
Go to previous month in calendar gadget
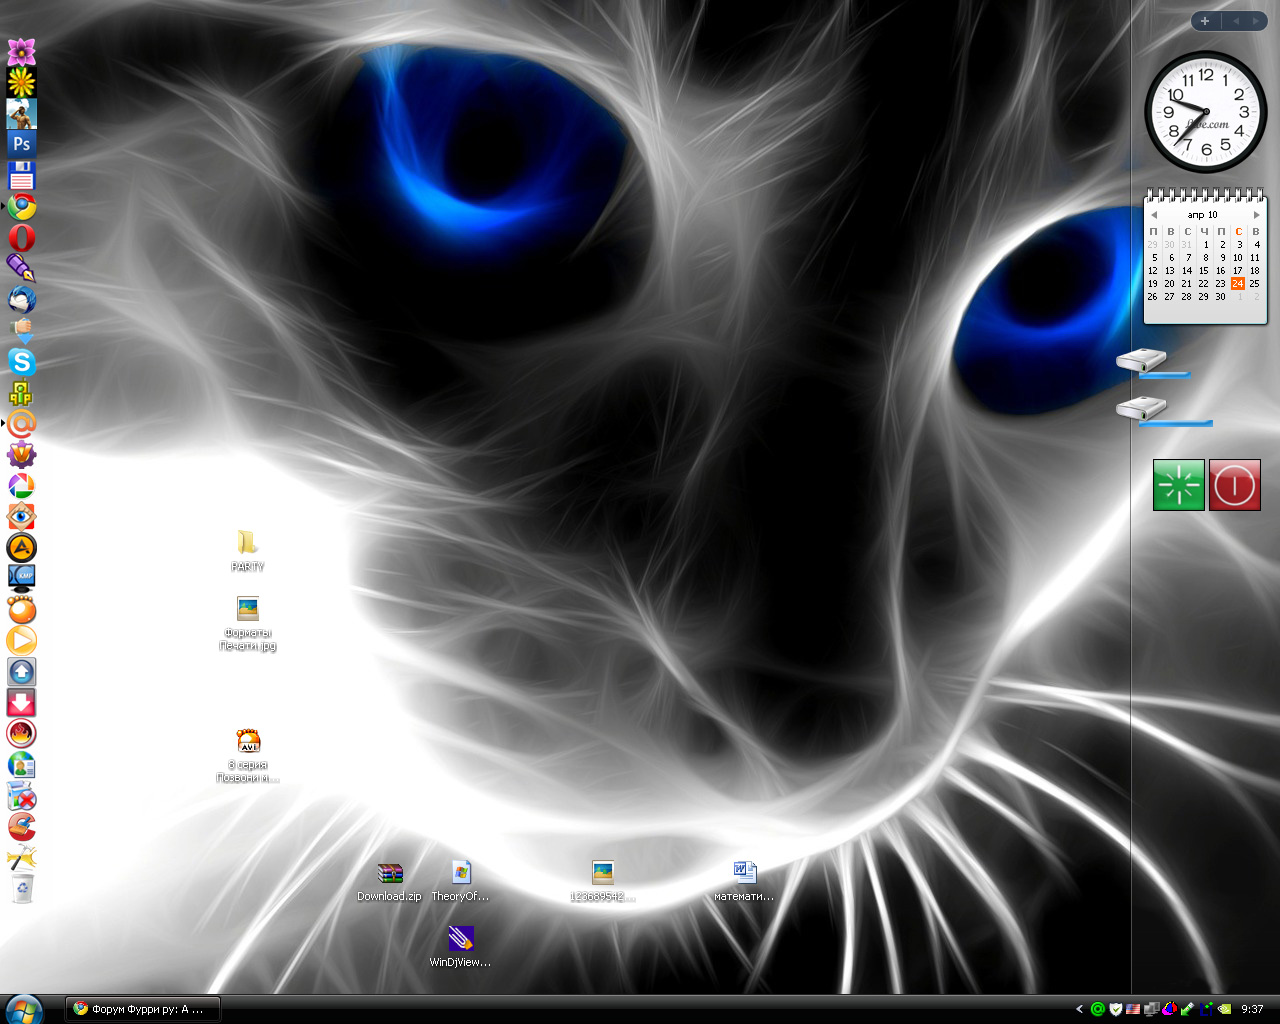click(1153, 215)
